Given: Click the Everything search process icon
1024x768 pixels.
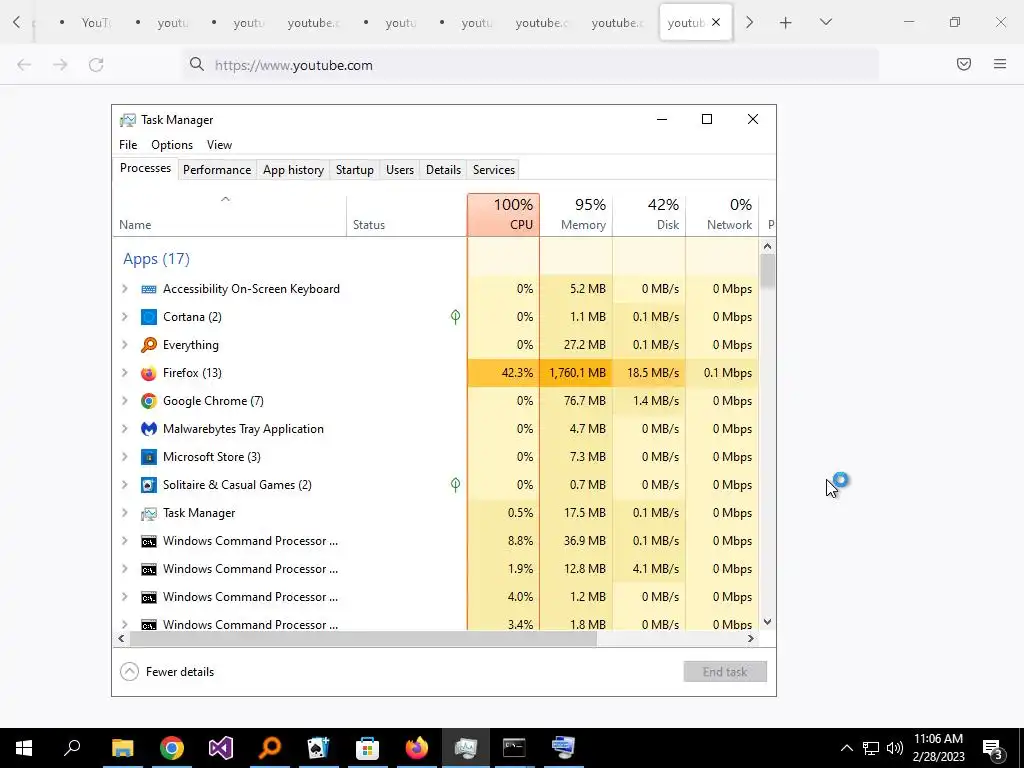Looking at the screenshot, I should tap(149, 345).
